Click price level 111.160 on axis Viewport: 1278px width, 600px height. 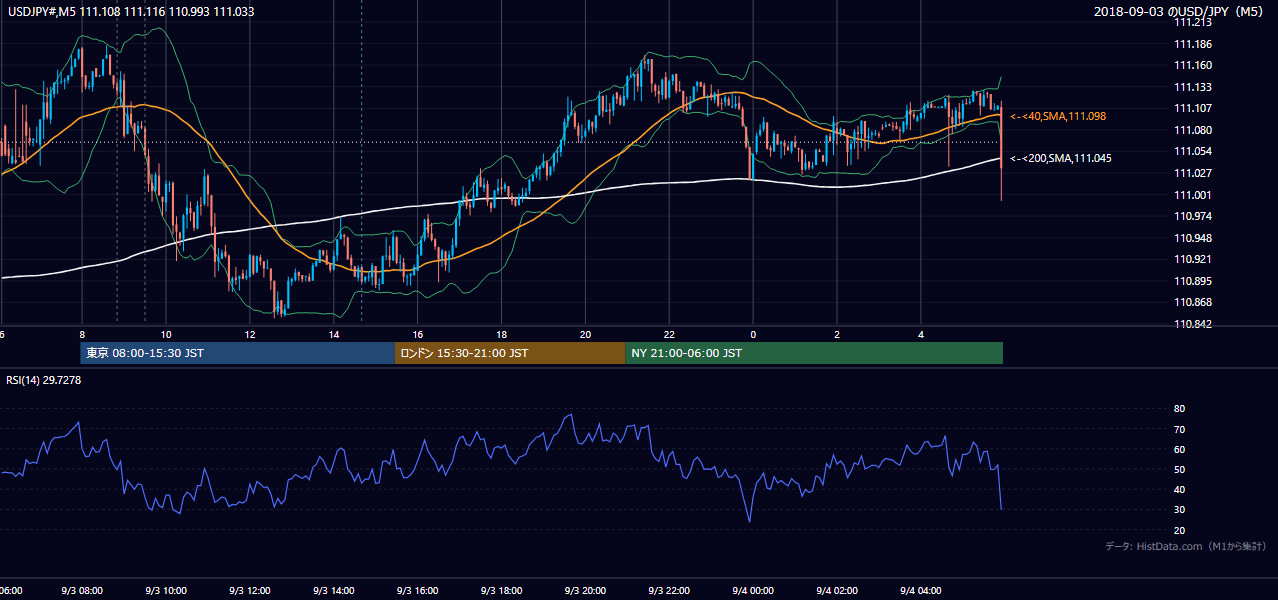click(x=1195, y=66)
